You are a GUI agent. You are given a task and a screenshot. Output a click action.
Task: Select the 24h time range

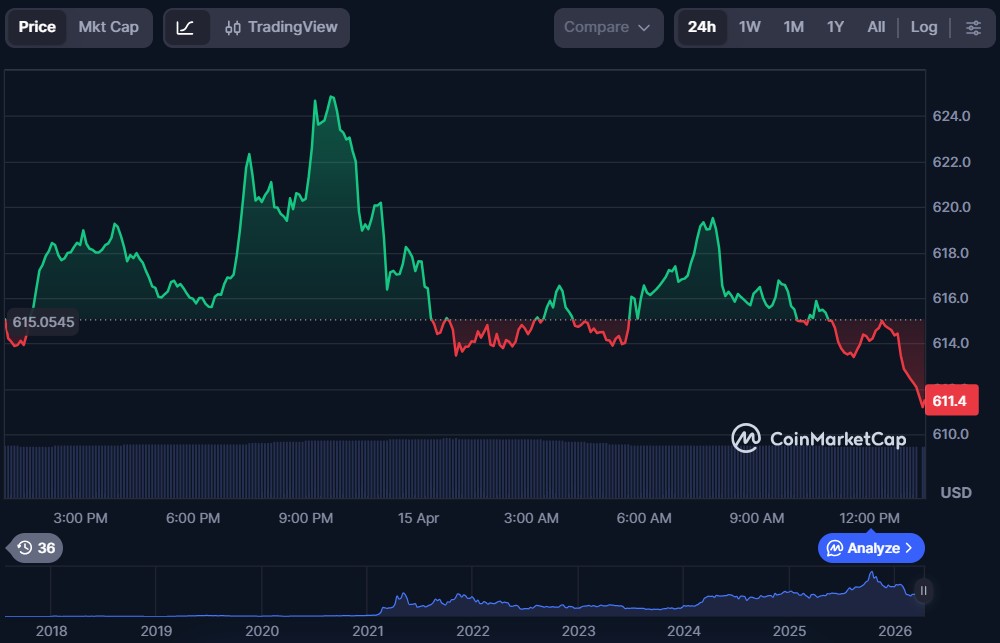(x=701, y=27)
